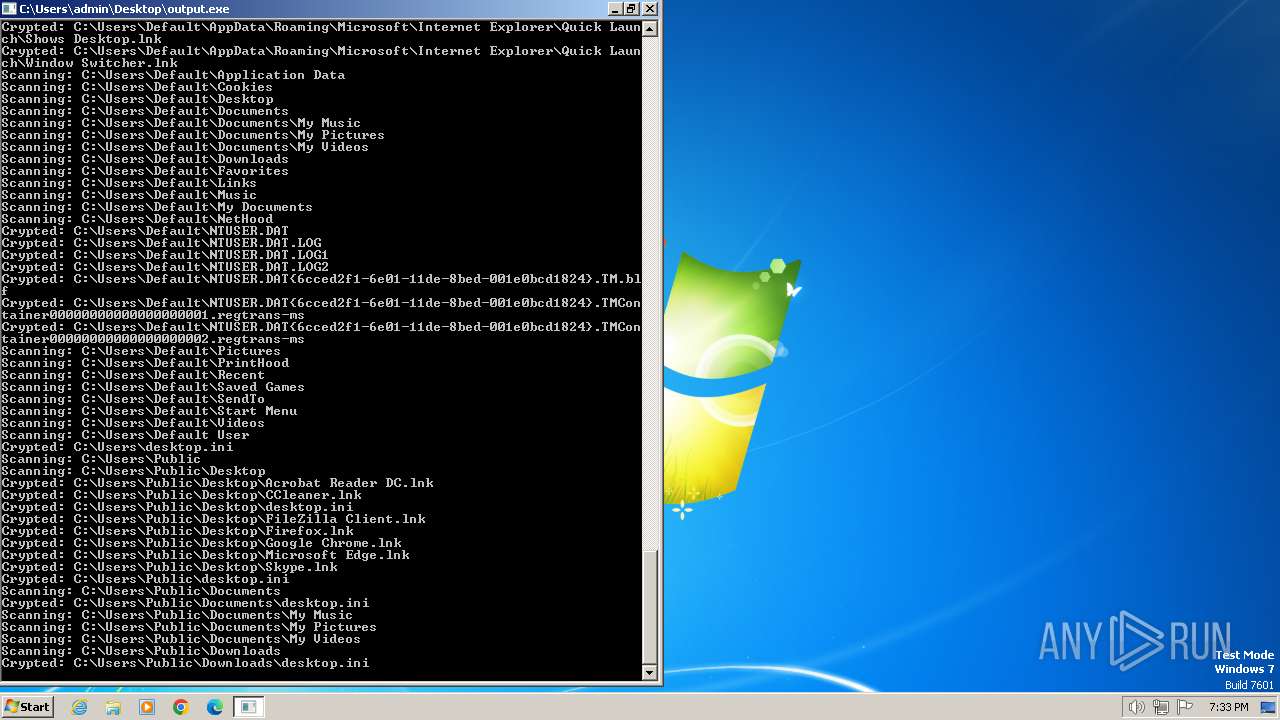Open the network tray icon
1280x720 pixels.
1161,707
